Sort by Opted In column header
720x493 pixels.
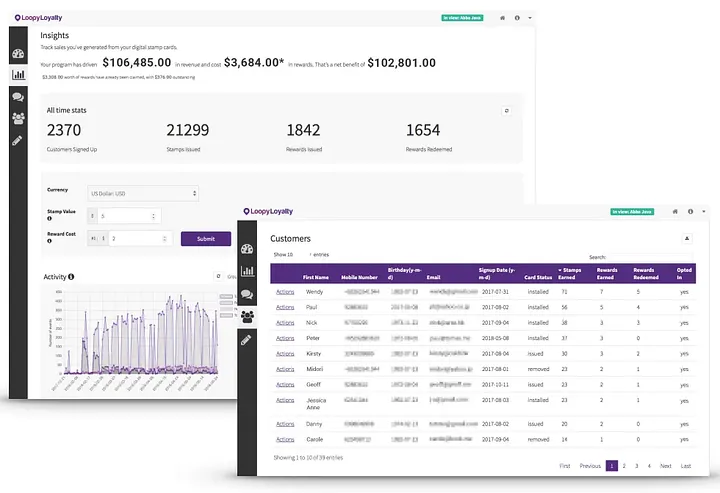point(684,274)
